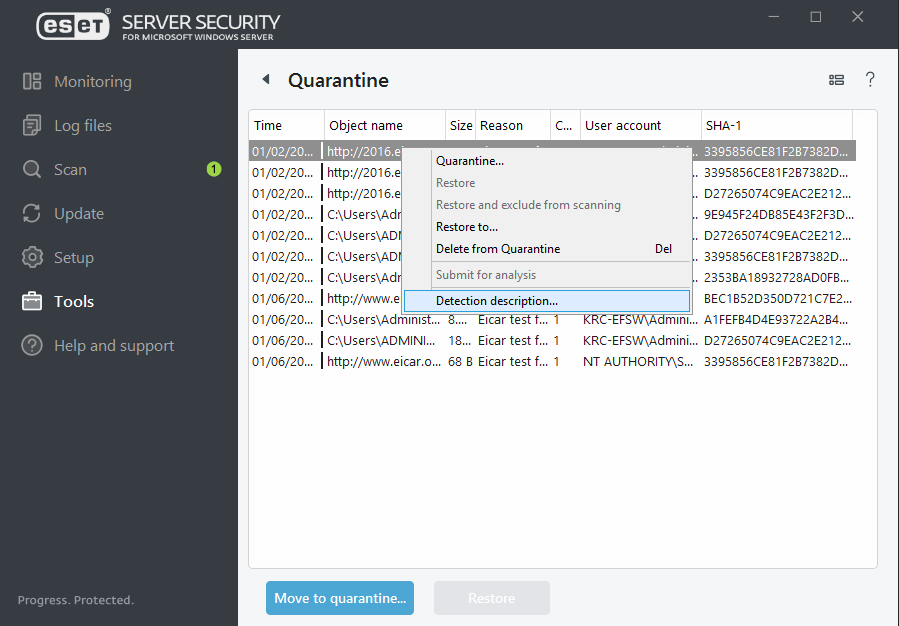
Task: Click the Tools briefcase icon
Action: point(32,302)
